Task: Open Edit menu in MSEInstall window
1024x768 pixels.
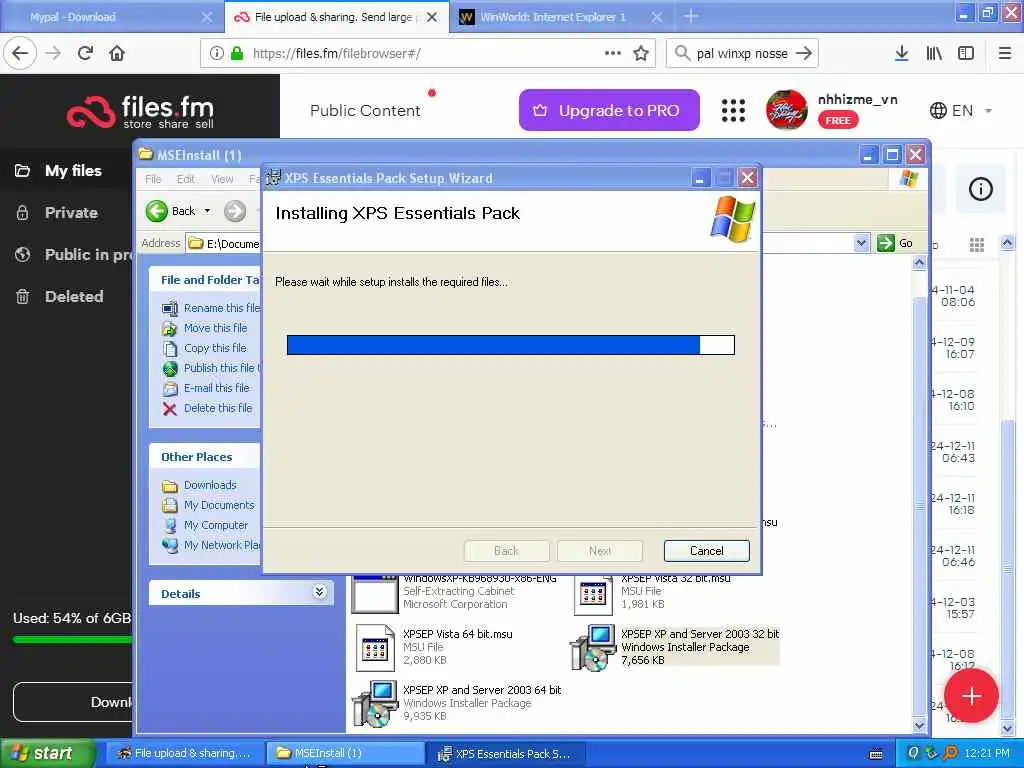Action: coord(185,179)
